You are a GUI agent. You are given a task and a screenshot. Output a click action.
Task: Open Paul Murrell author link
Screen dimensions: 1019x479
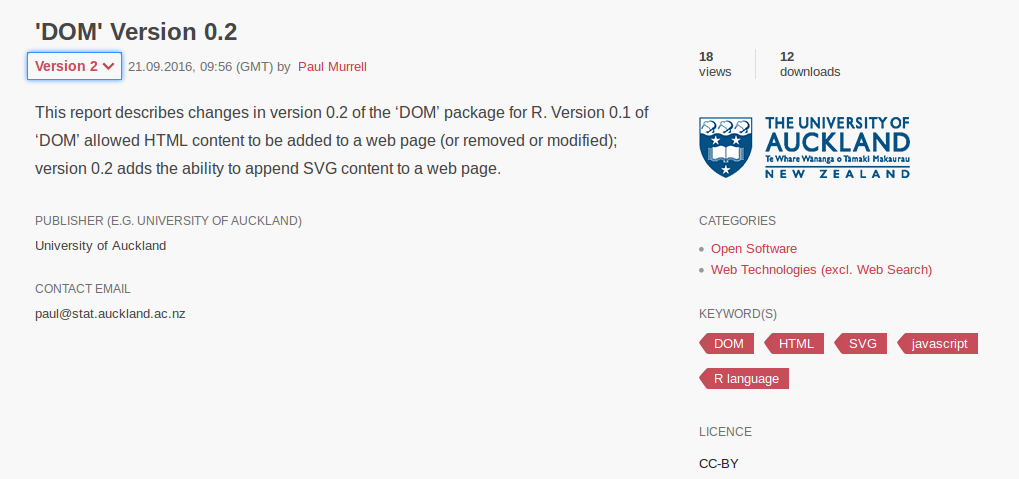pos(332,66)
